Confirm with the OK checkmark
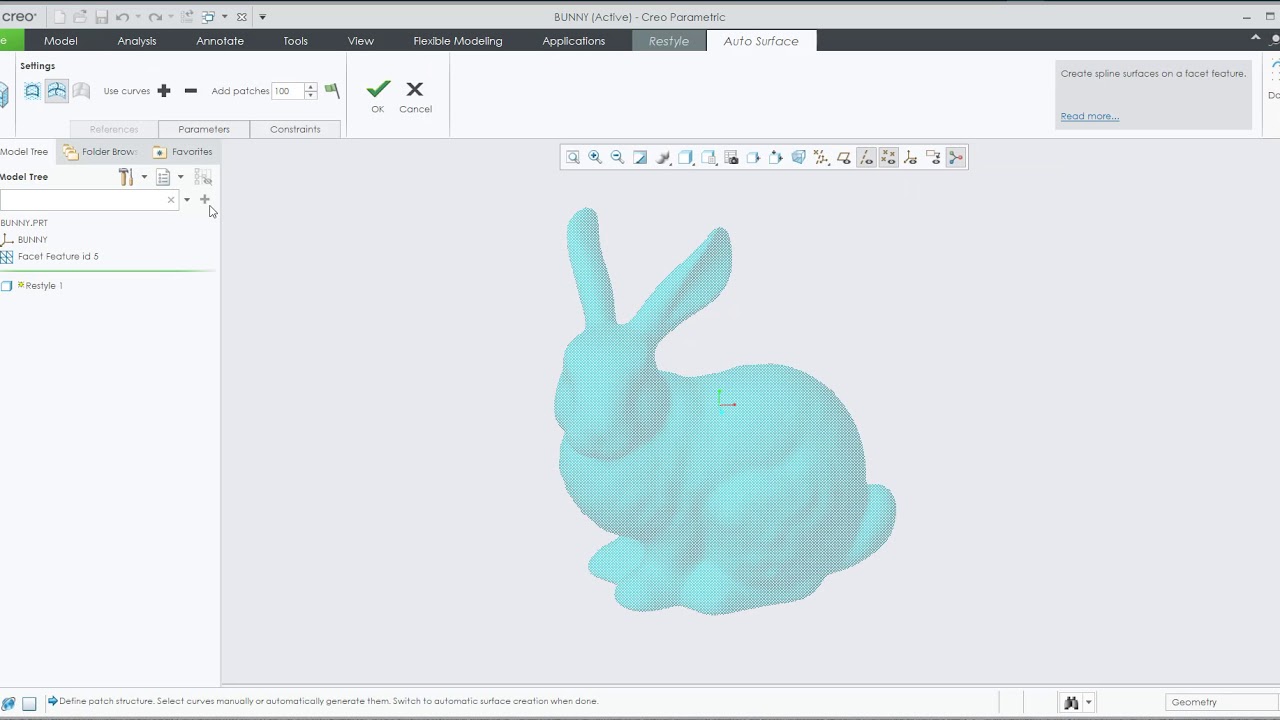The height and width of the screenshot is (720, 1280). pyautogui.click(x=378, y=97)
